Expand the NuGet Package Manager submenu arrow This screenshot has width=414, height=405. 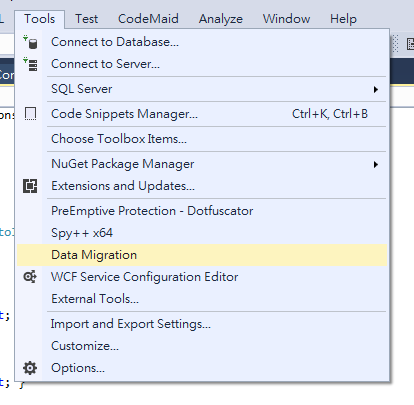click(x=376, y=164)
